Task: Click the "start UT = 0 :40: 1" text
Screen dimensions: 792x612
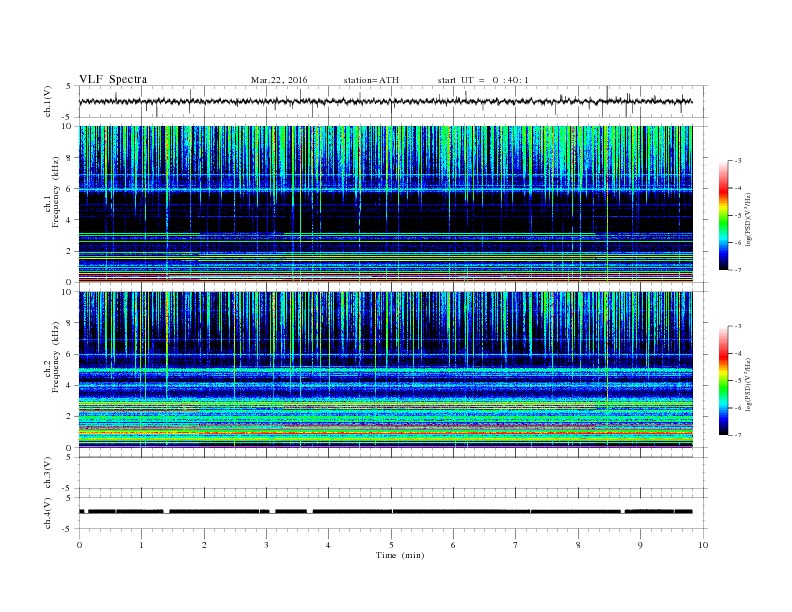Action: click(x=483, y=80)
